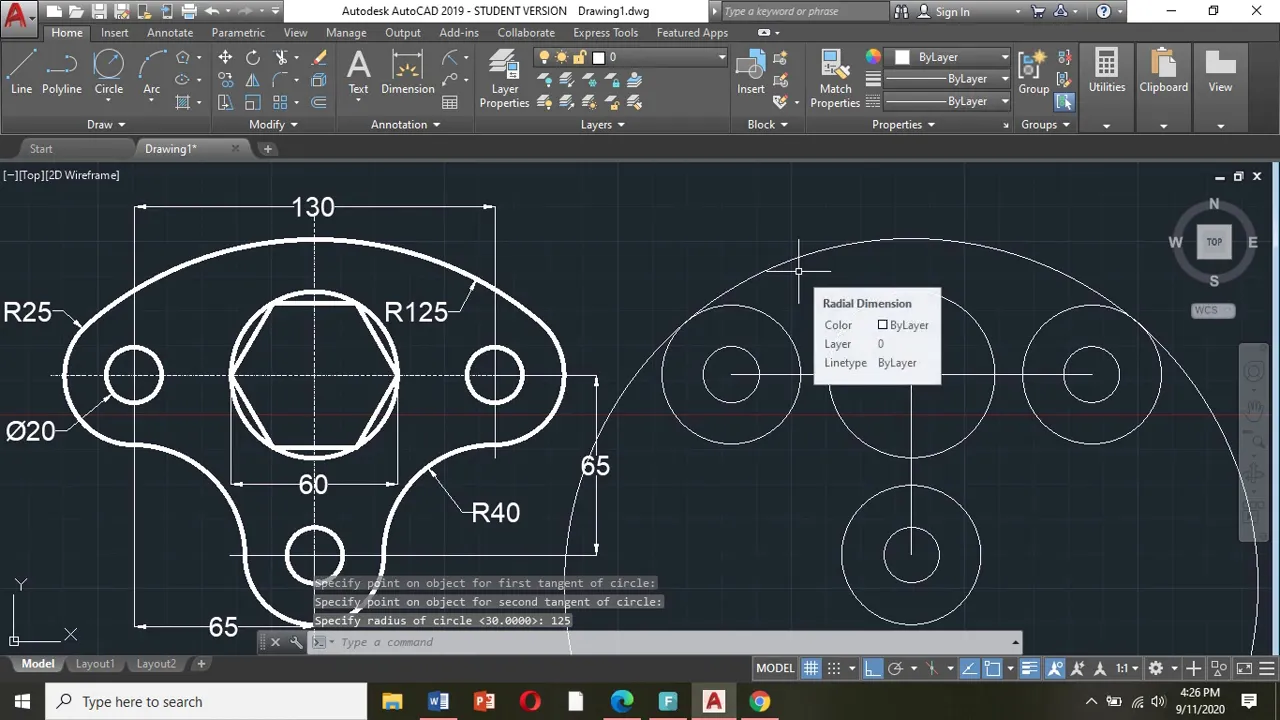Toggle annotation visibility in status bar
This screenshot has width=1280, height=720.
pos(1055,668)
